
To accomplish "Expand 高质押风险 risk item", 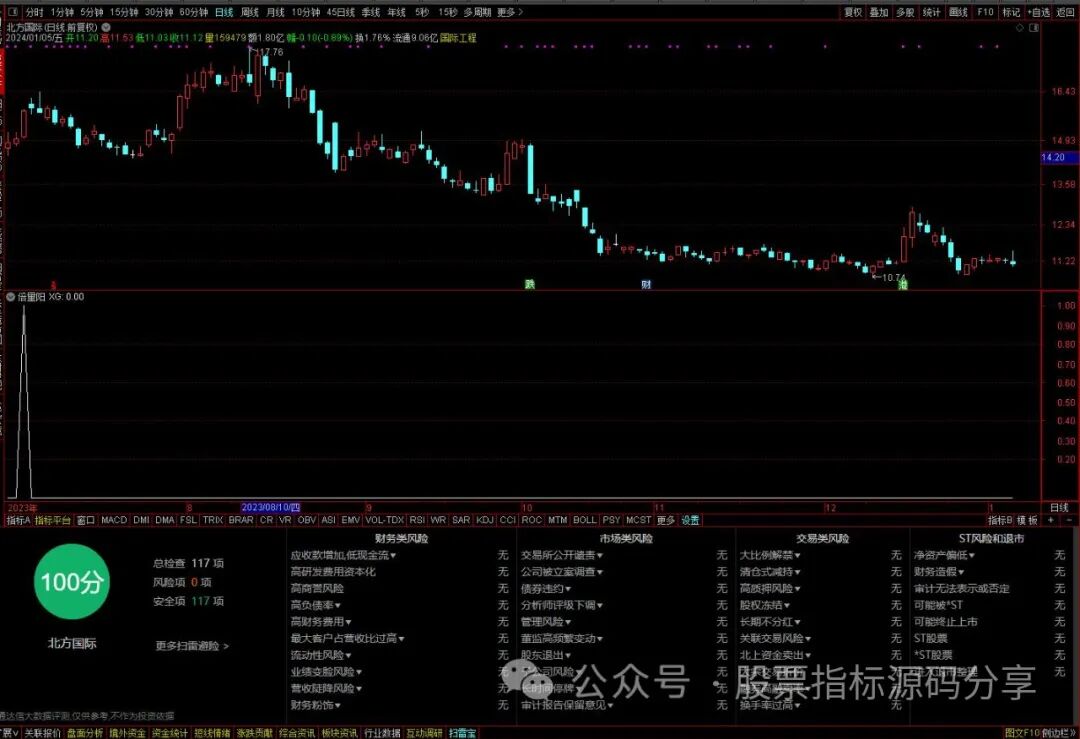I will click(x=769, y=589).
